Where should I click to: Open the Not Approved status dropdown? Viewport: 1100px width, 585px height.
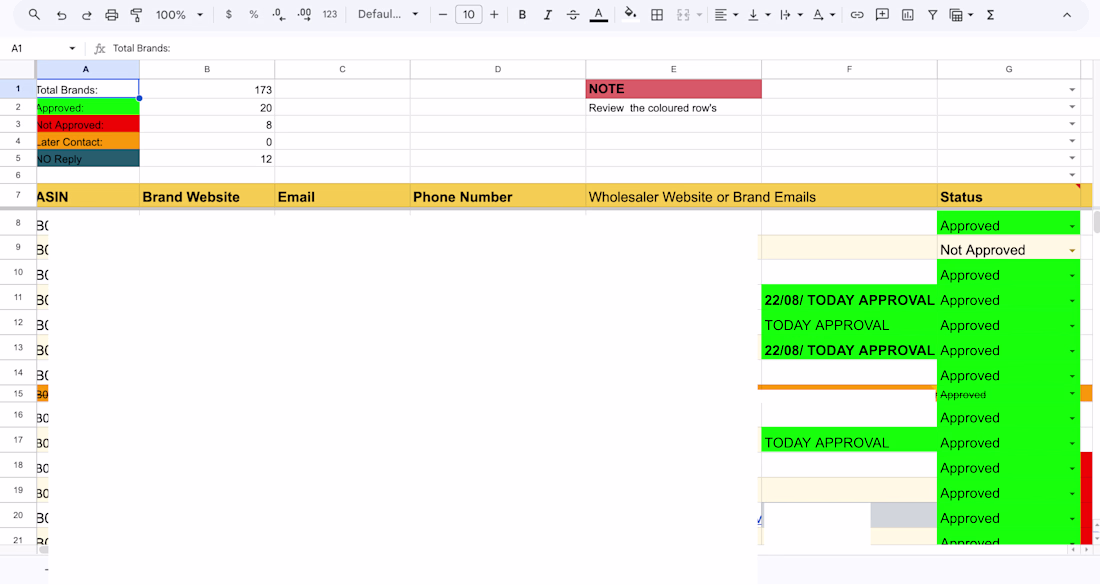(1072, 250)
